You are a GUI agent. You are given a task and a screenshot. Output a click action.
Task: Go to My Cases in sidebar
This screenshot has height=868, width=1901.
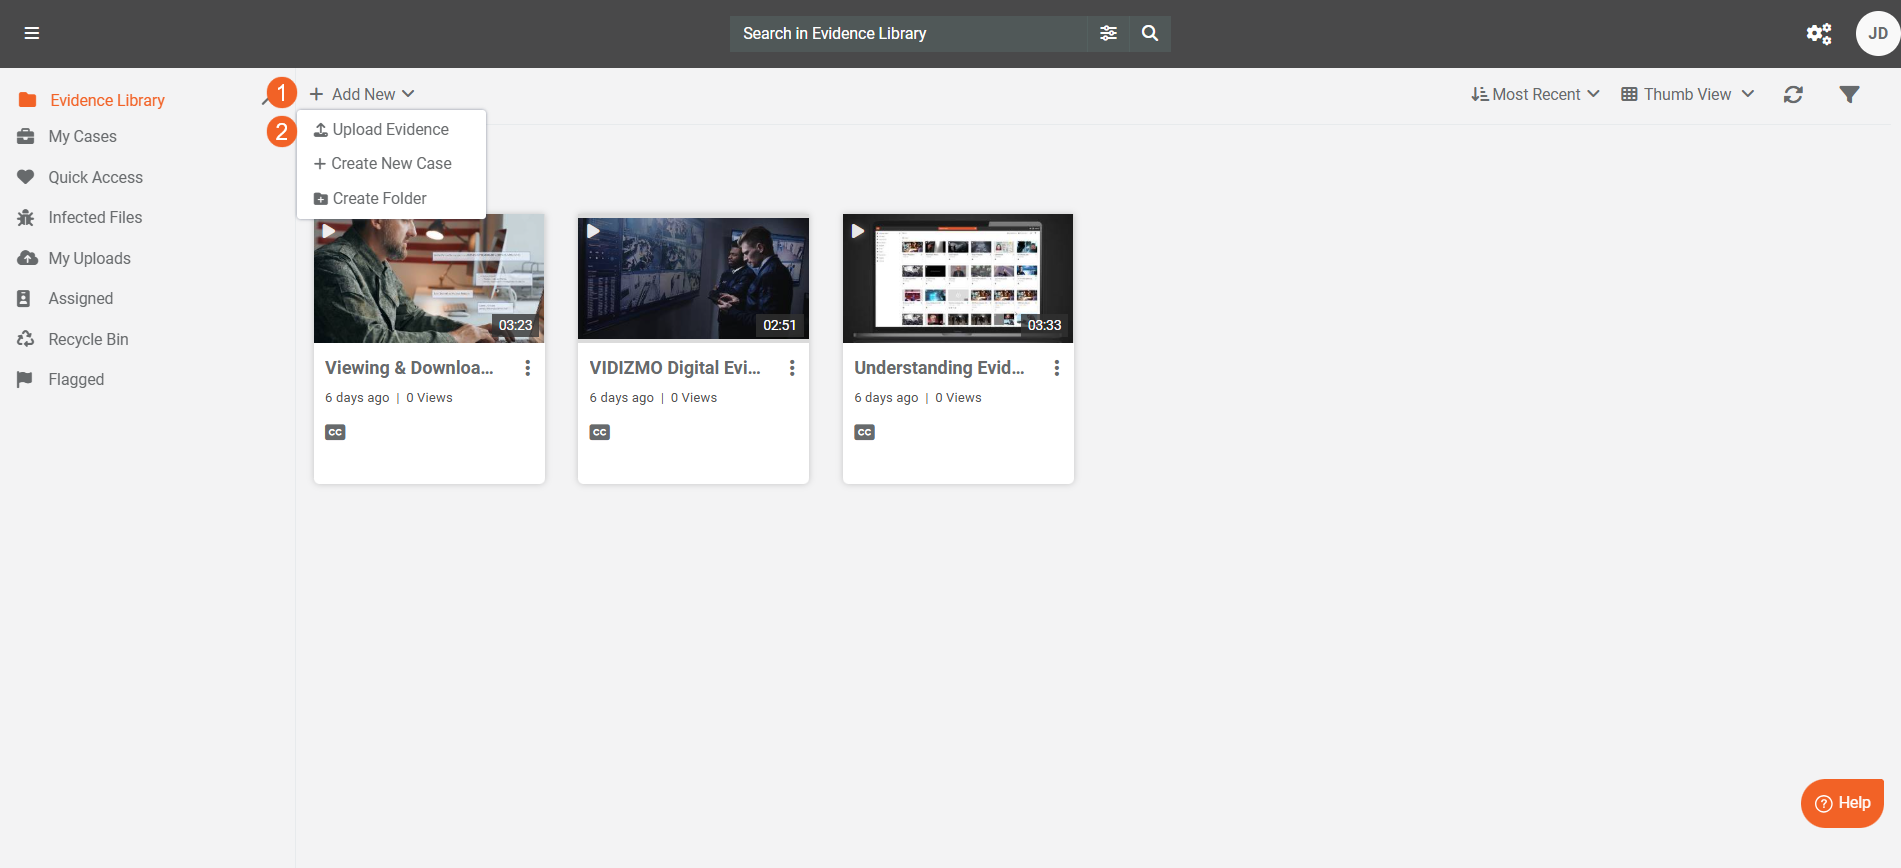[x=82, y=136]
